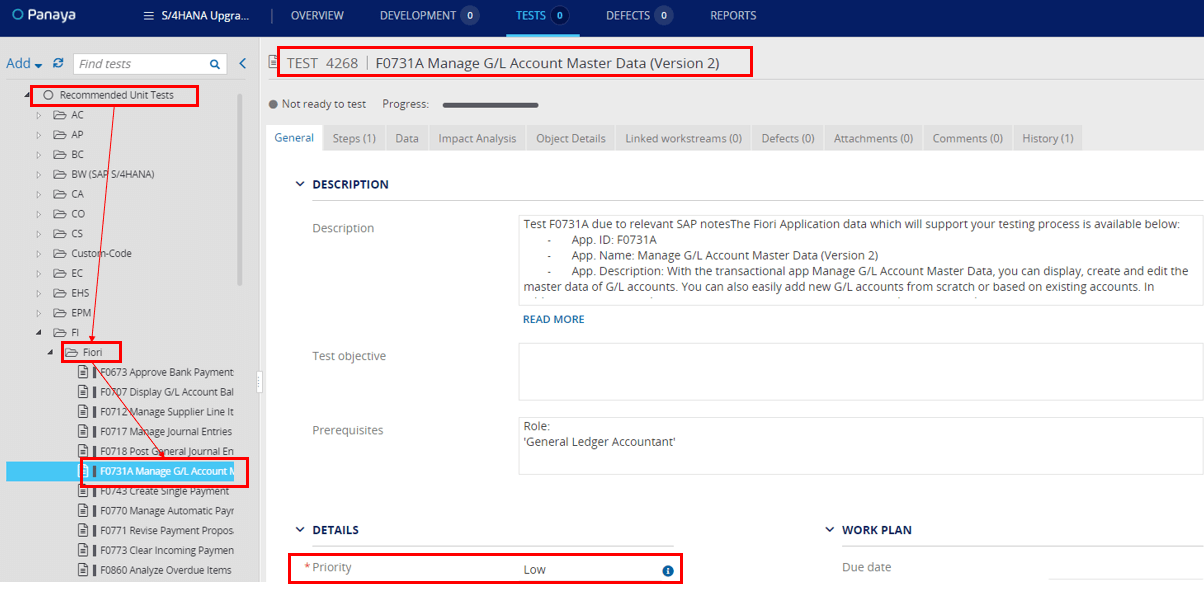Collapse the left tree panel
The image size is (1204, 595).
click(242, 64)
